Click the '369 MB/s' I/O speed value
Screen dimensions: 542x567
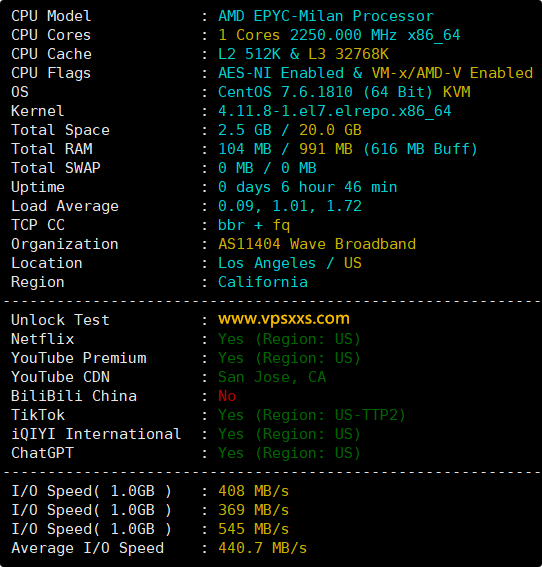pos(253,510)
